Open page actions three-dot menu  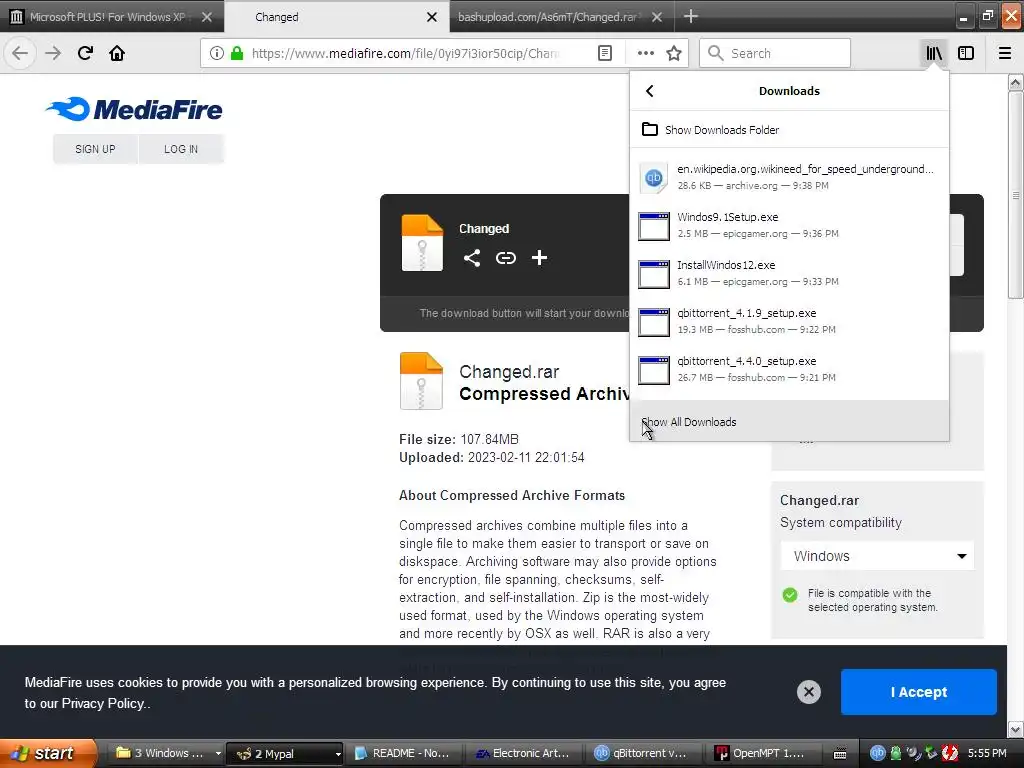[645, 53]
